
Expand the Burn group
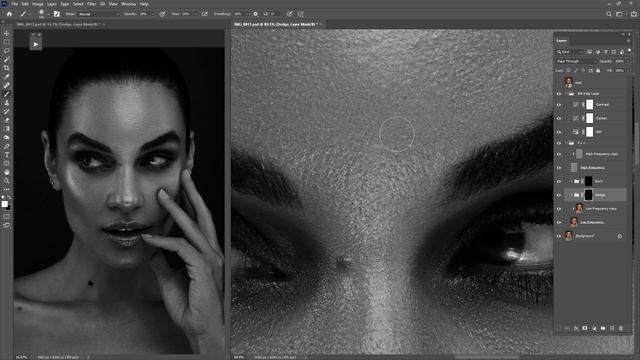[571, 181]
